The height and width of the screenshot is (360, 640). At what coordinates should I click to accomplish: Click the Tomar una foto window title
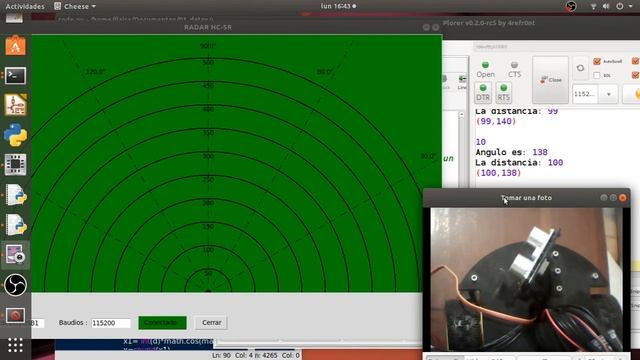(526, 198)
